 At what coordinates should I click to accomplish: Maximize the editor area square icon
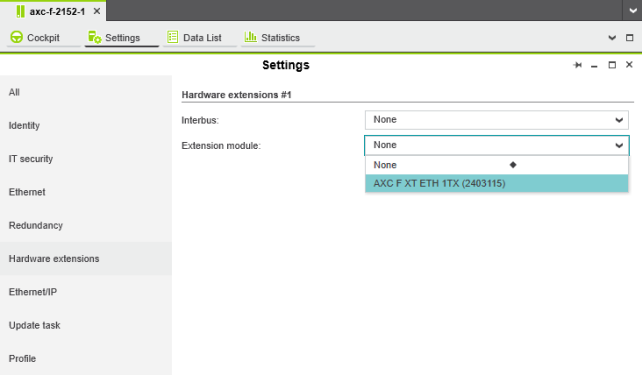[630, 38]
